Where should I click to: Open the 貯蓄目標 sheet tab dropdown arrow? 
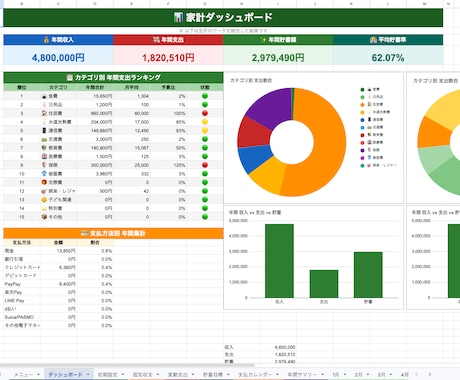pos(228,375)
